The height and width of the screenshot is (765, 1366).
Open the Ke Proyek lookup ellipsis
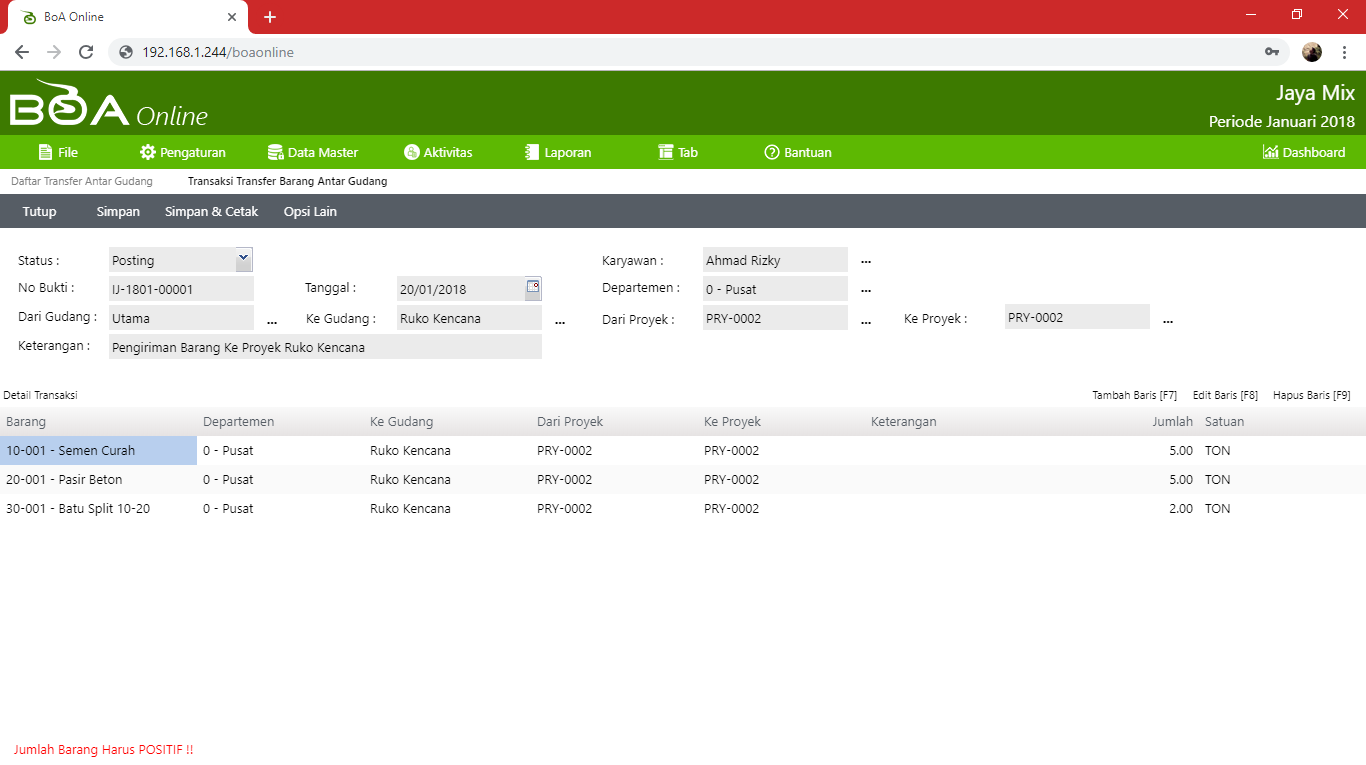[1167, 320]
